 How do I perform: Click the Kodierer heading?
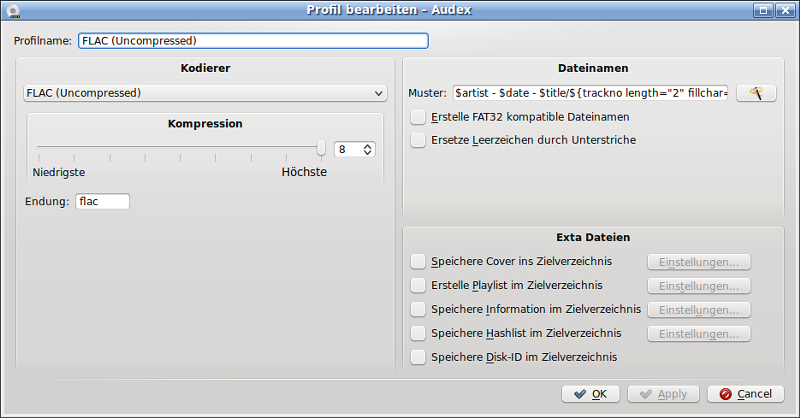[205, 68]
